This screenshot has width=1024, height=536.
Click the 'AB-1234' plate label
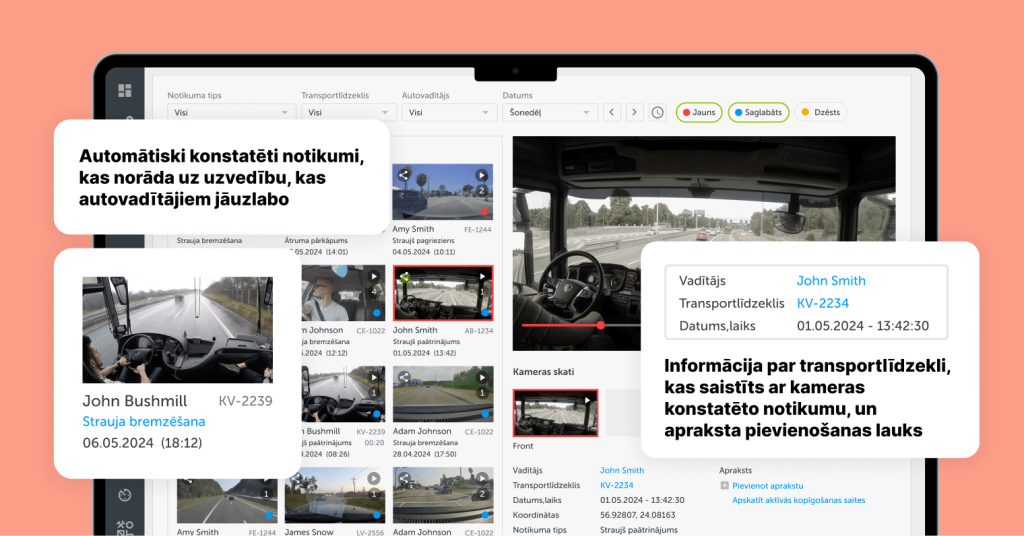click(x=479, y=331)
